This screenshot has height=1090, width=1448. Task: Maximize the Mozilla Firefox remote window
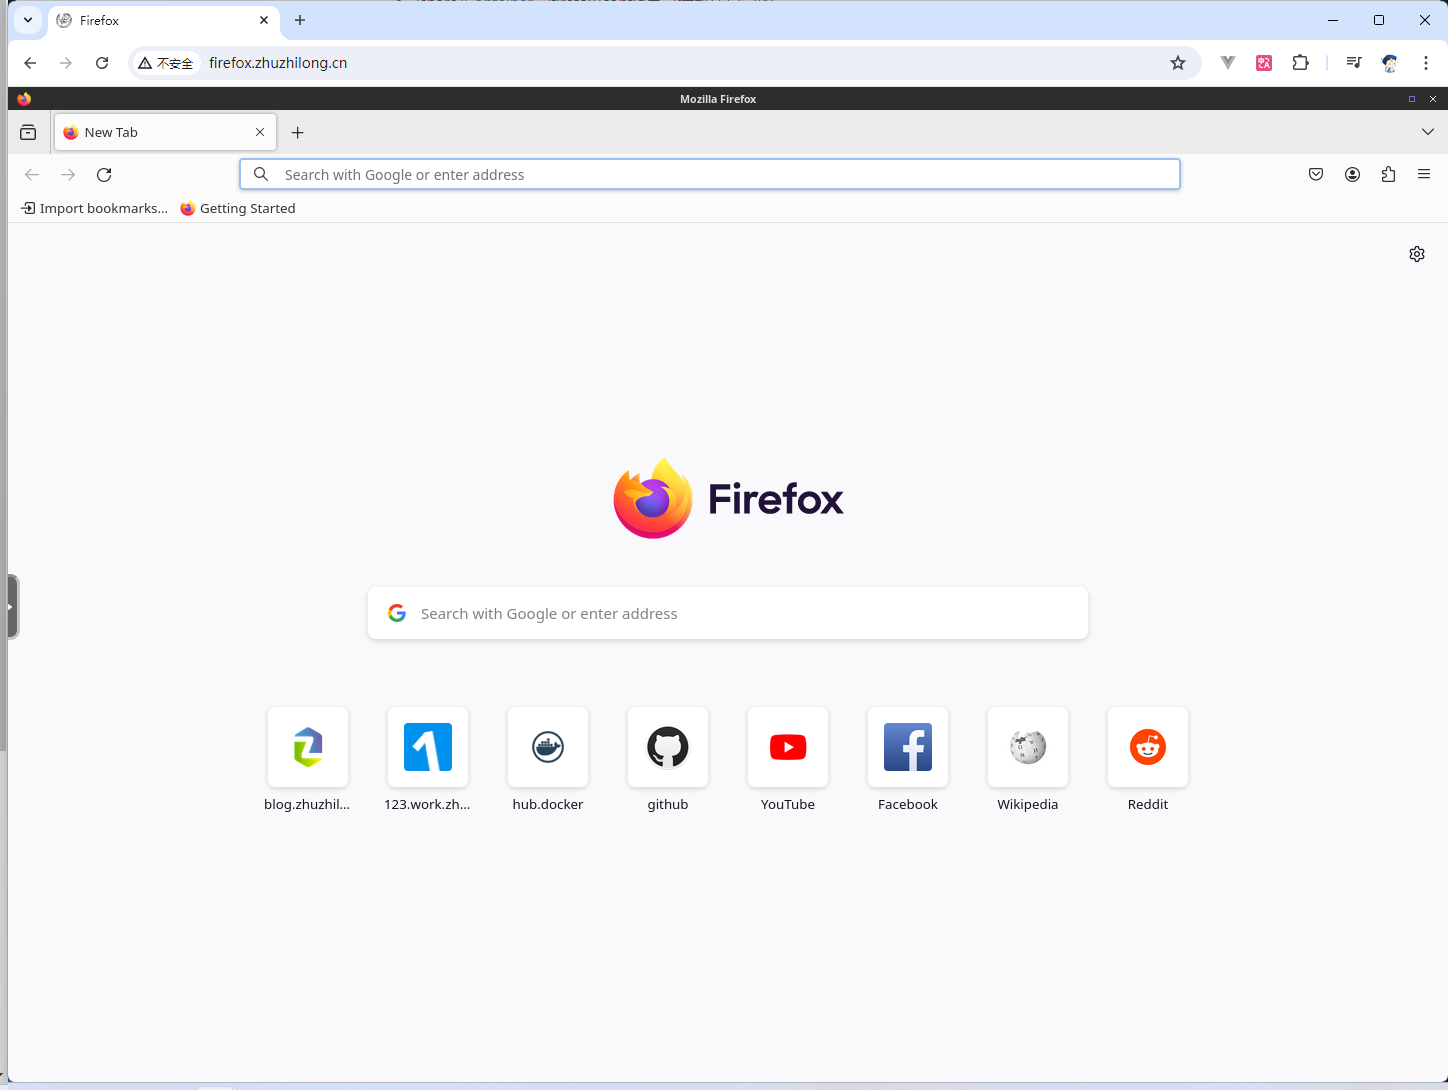coord(1412,99)
